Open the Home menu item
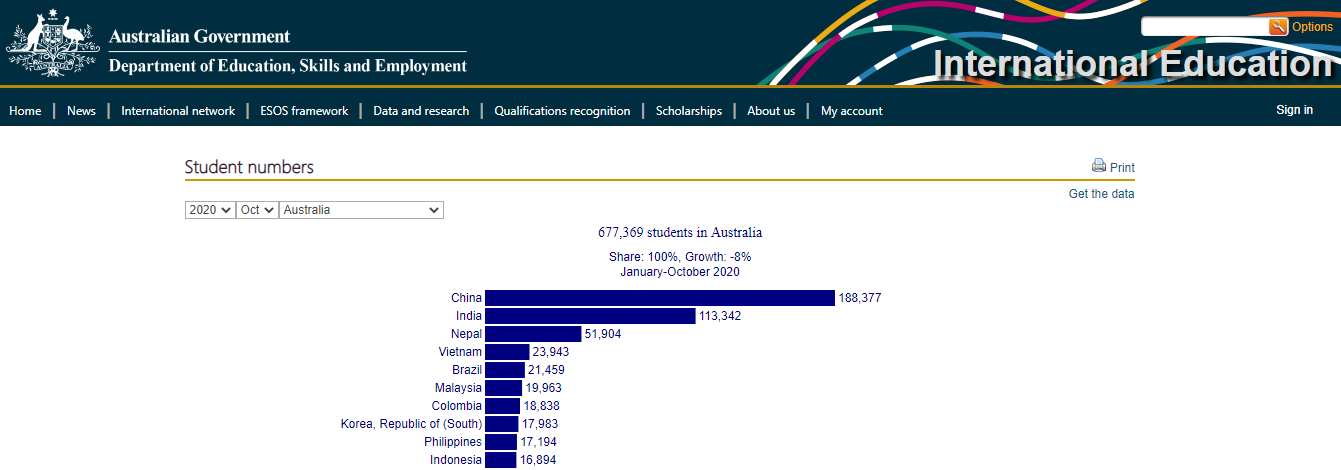 tap(25, 111)
